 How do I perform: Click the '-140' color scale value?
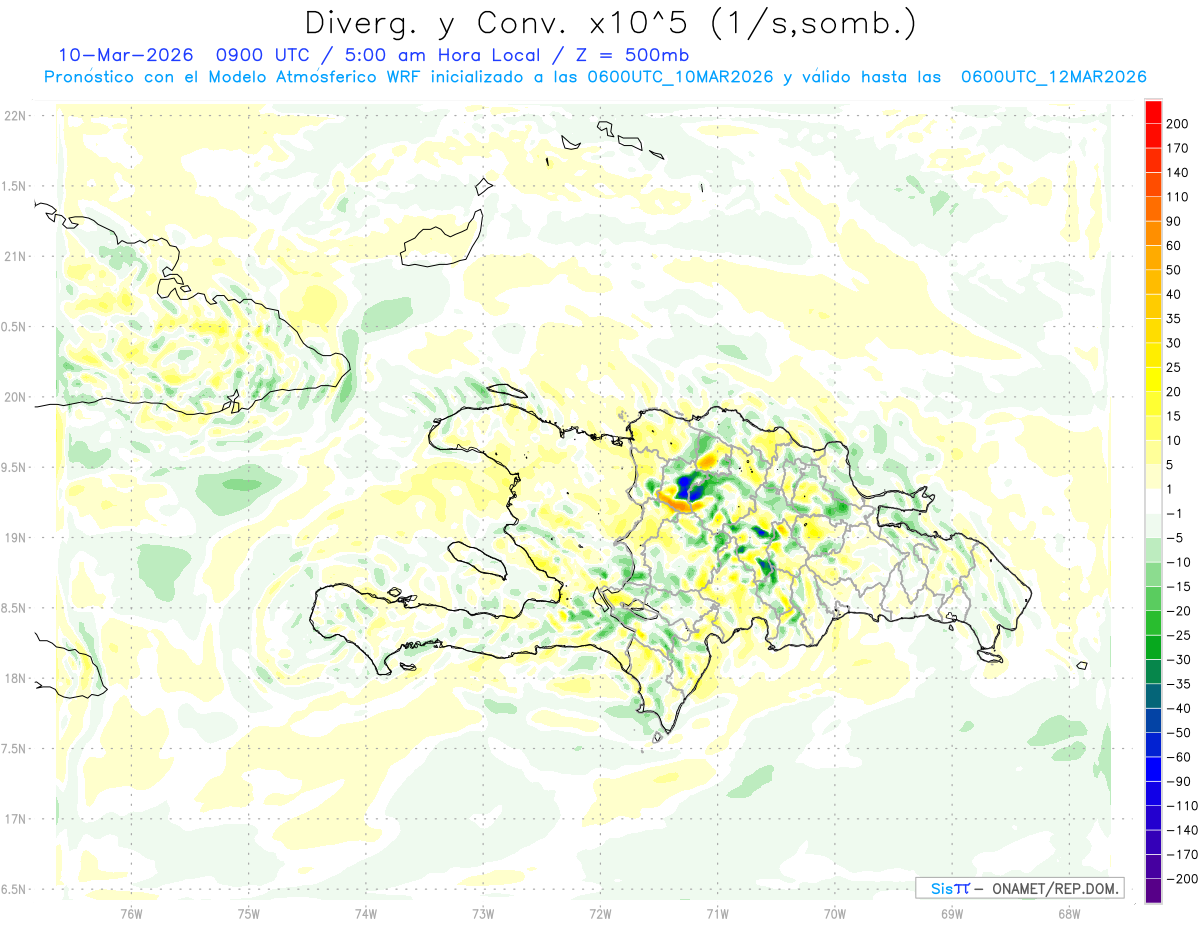point(1180,830)
